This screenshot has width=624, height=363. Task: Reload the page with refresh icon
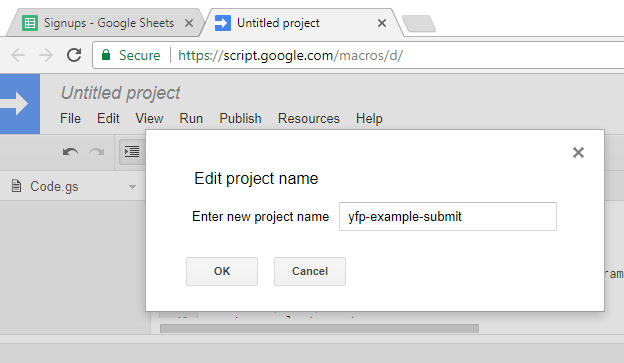(74, 55)
